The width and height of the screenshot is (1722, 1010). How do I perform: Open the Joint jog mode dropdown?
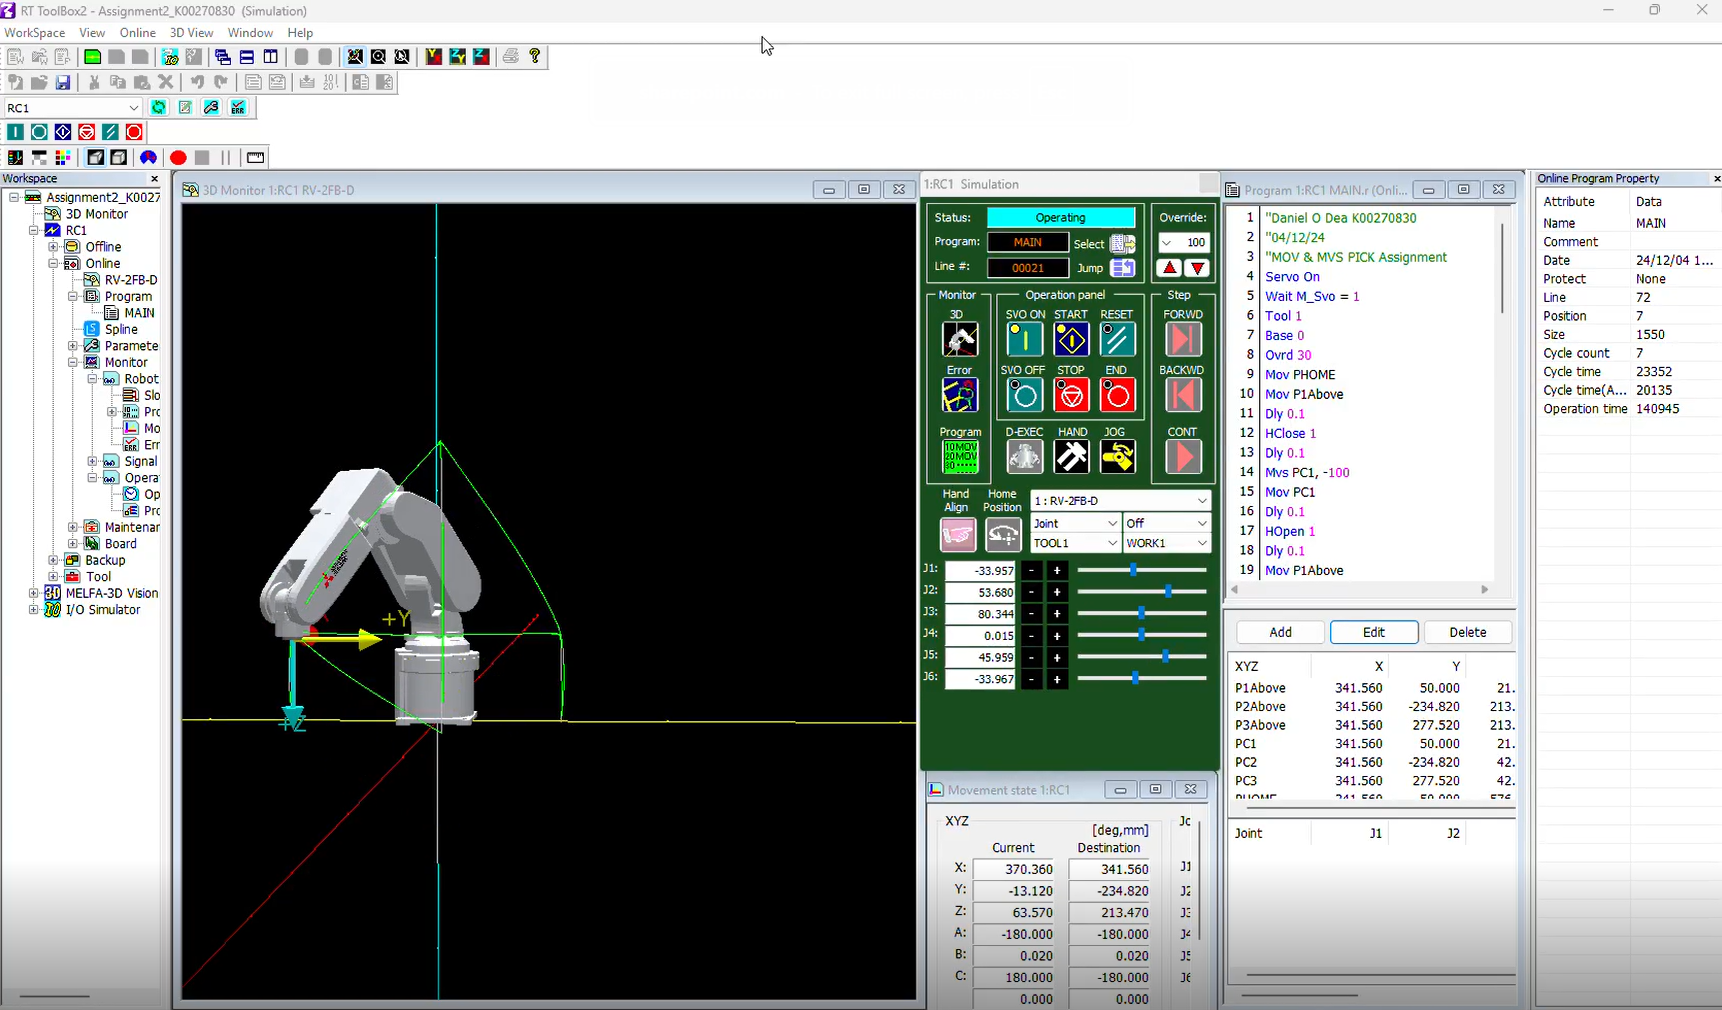click(x=1075, y=523)
